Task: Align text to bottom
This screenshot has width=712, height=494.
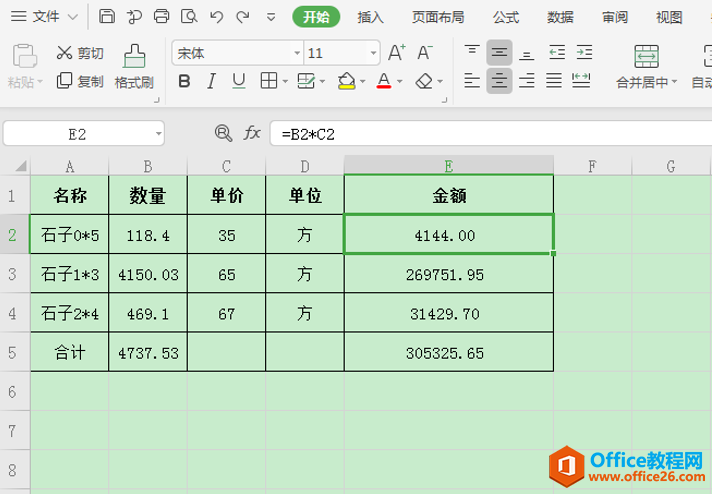Action: [x=526, y=55]
